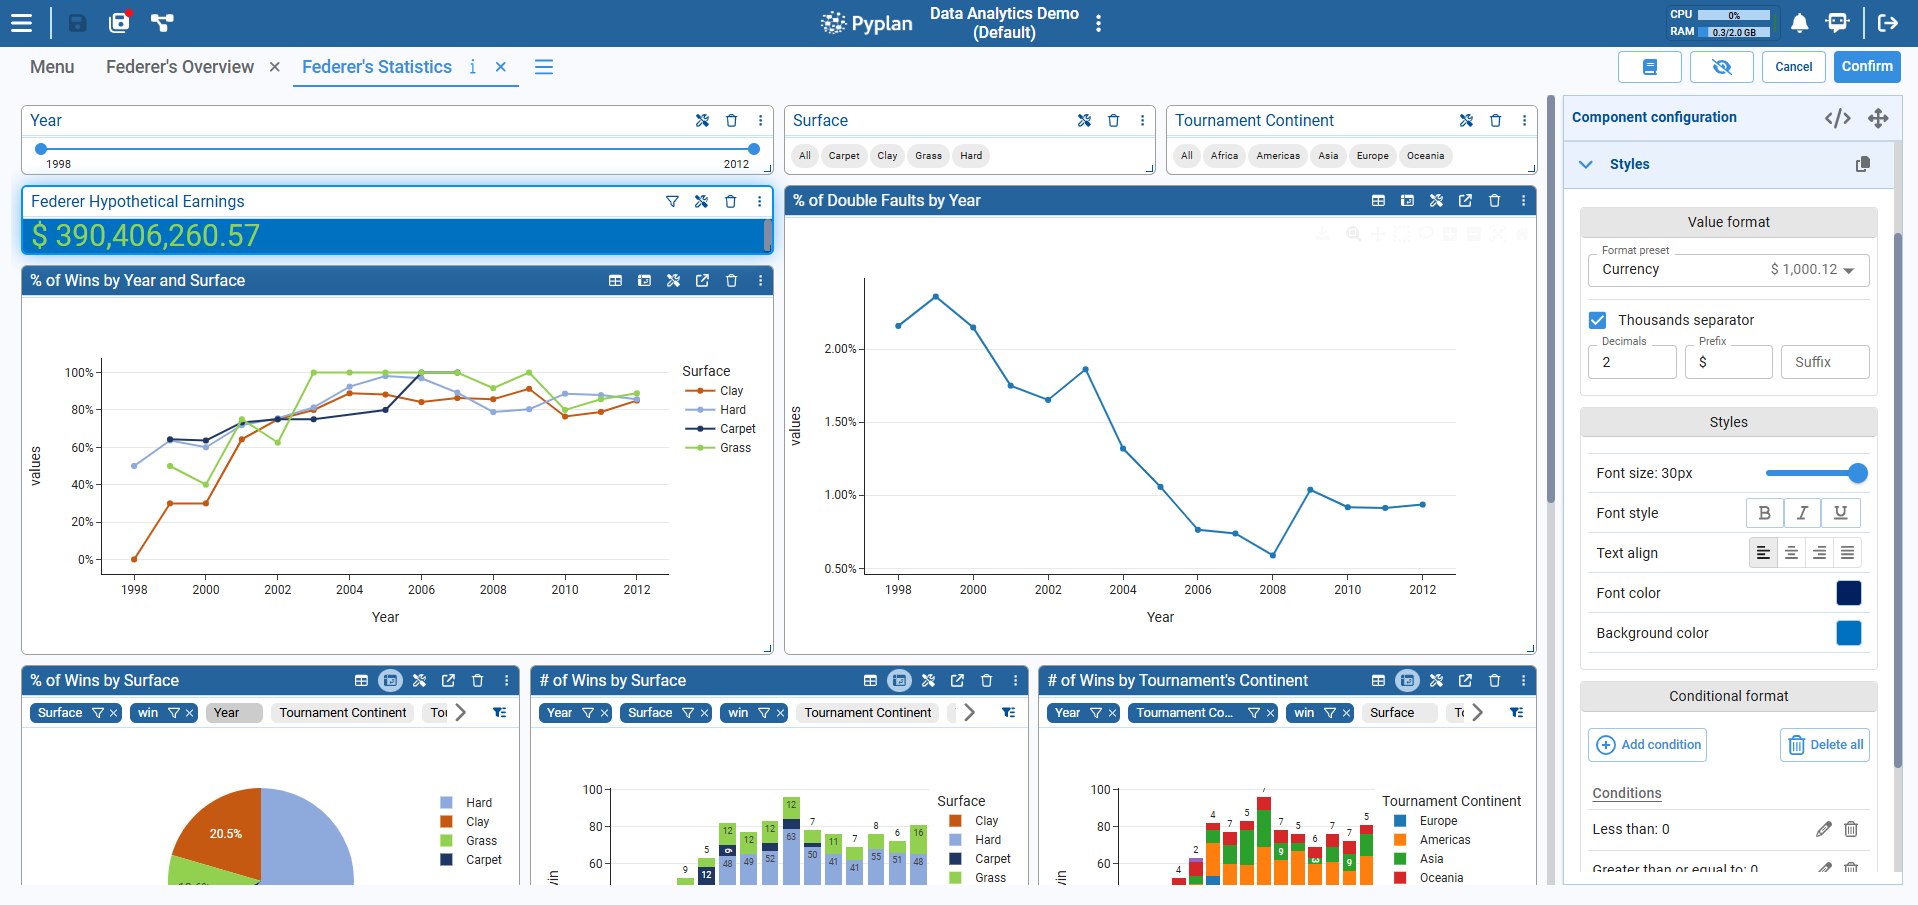This screenshot has width=1918, height=905.
Task: Show table view of % of Double Faults chart
Action: click(x=1378, y=201)
